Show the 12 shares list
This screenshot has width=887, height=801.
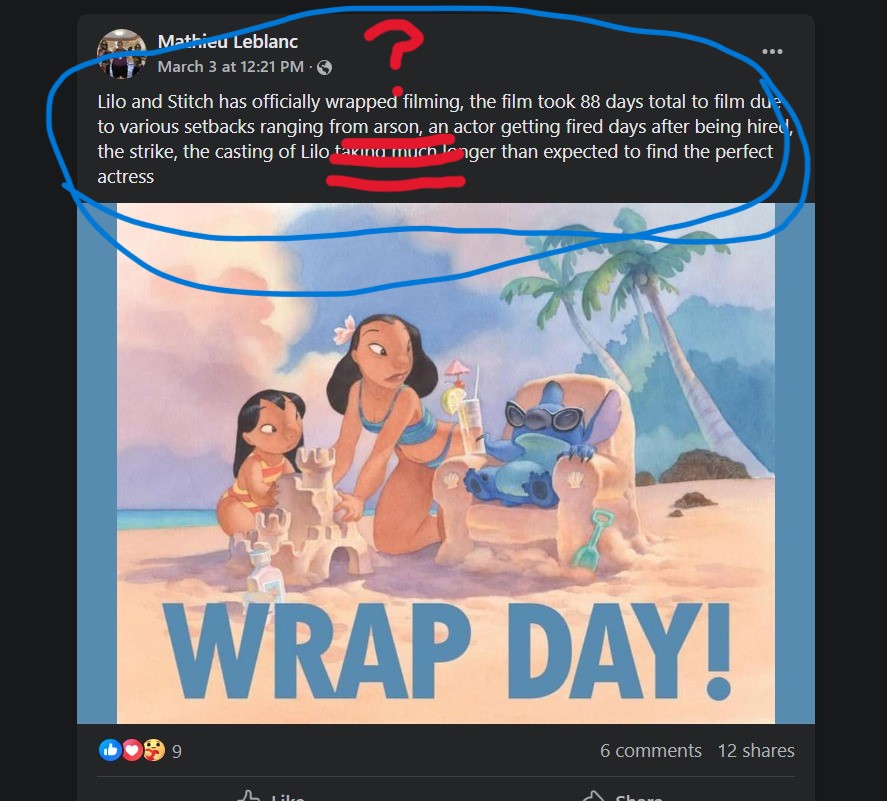(x=756, y=750)
